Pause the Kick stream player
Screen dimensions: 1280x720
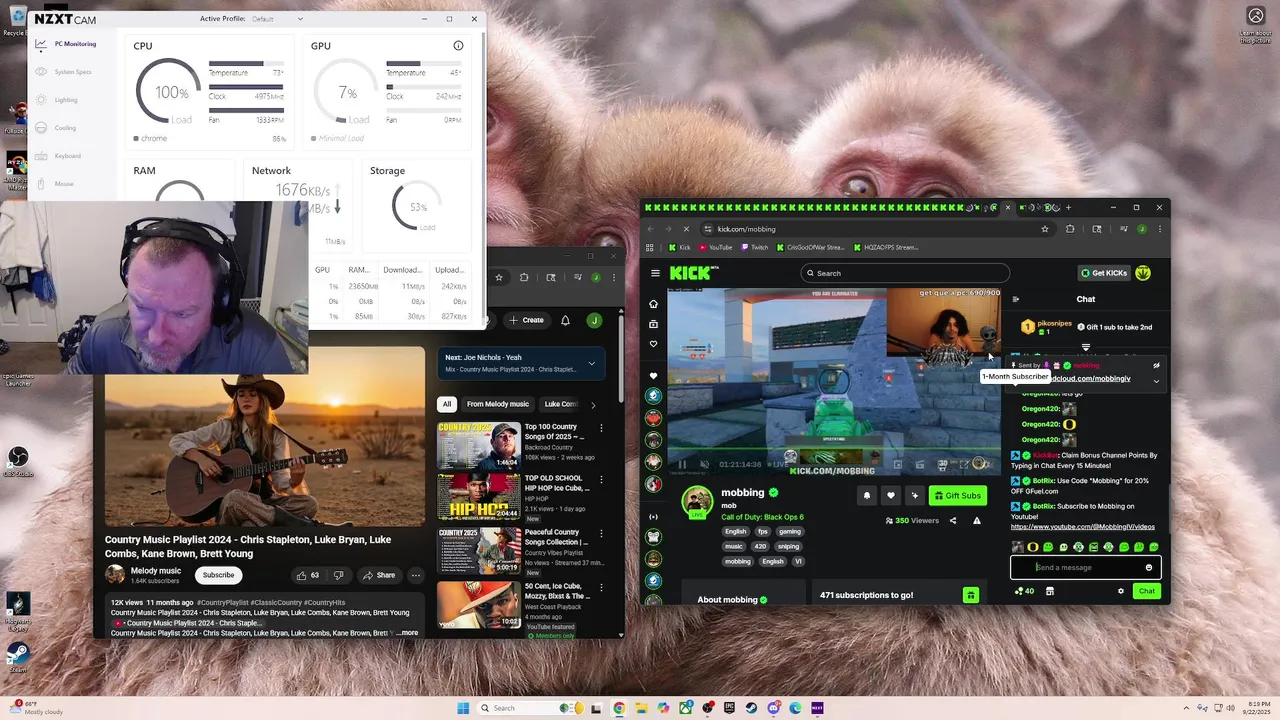(x=682, y=464)
